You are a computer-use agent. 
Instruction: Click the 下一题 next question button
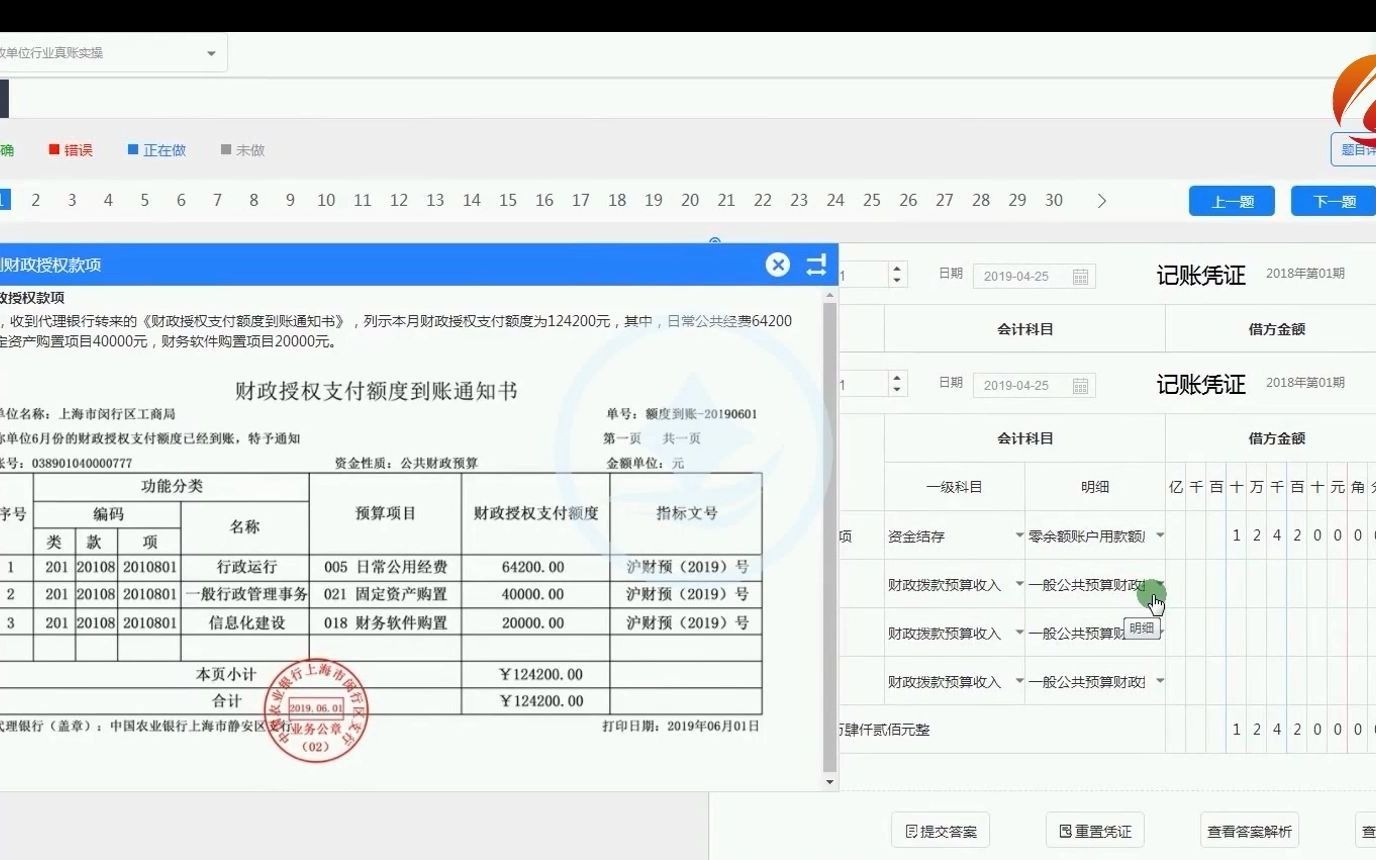pyautogui.click(x=1334, y=201)
